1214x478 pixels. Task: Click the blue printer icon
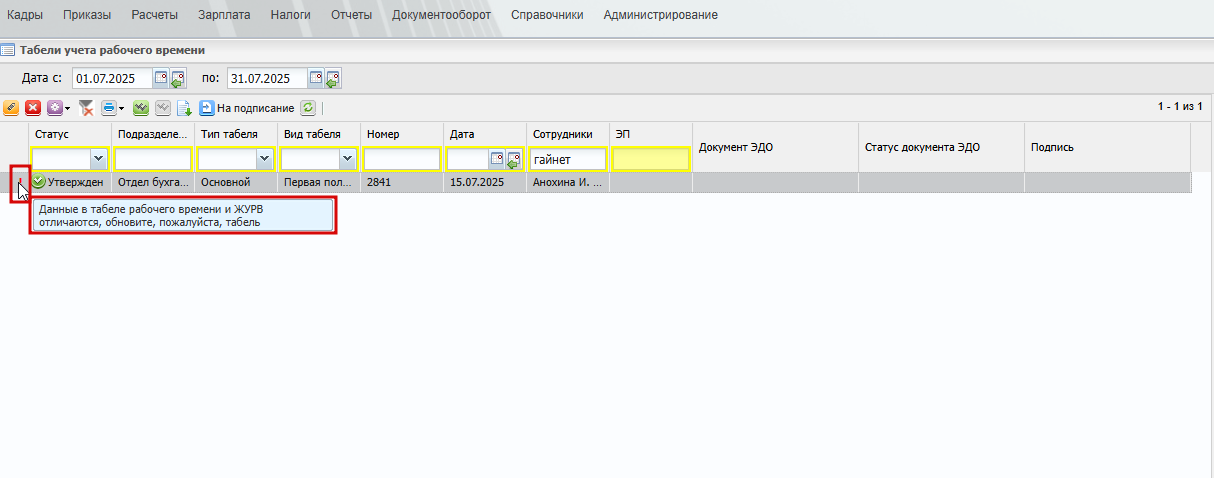pos(109,108)
